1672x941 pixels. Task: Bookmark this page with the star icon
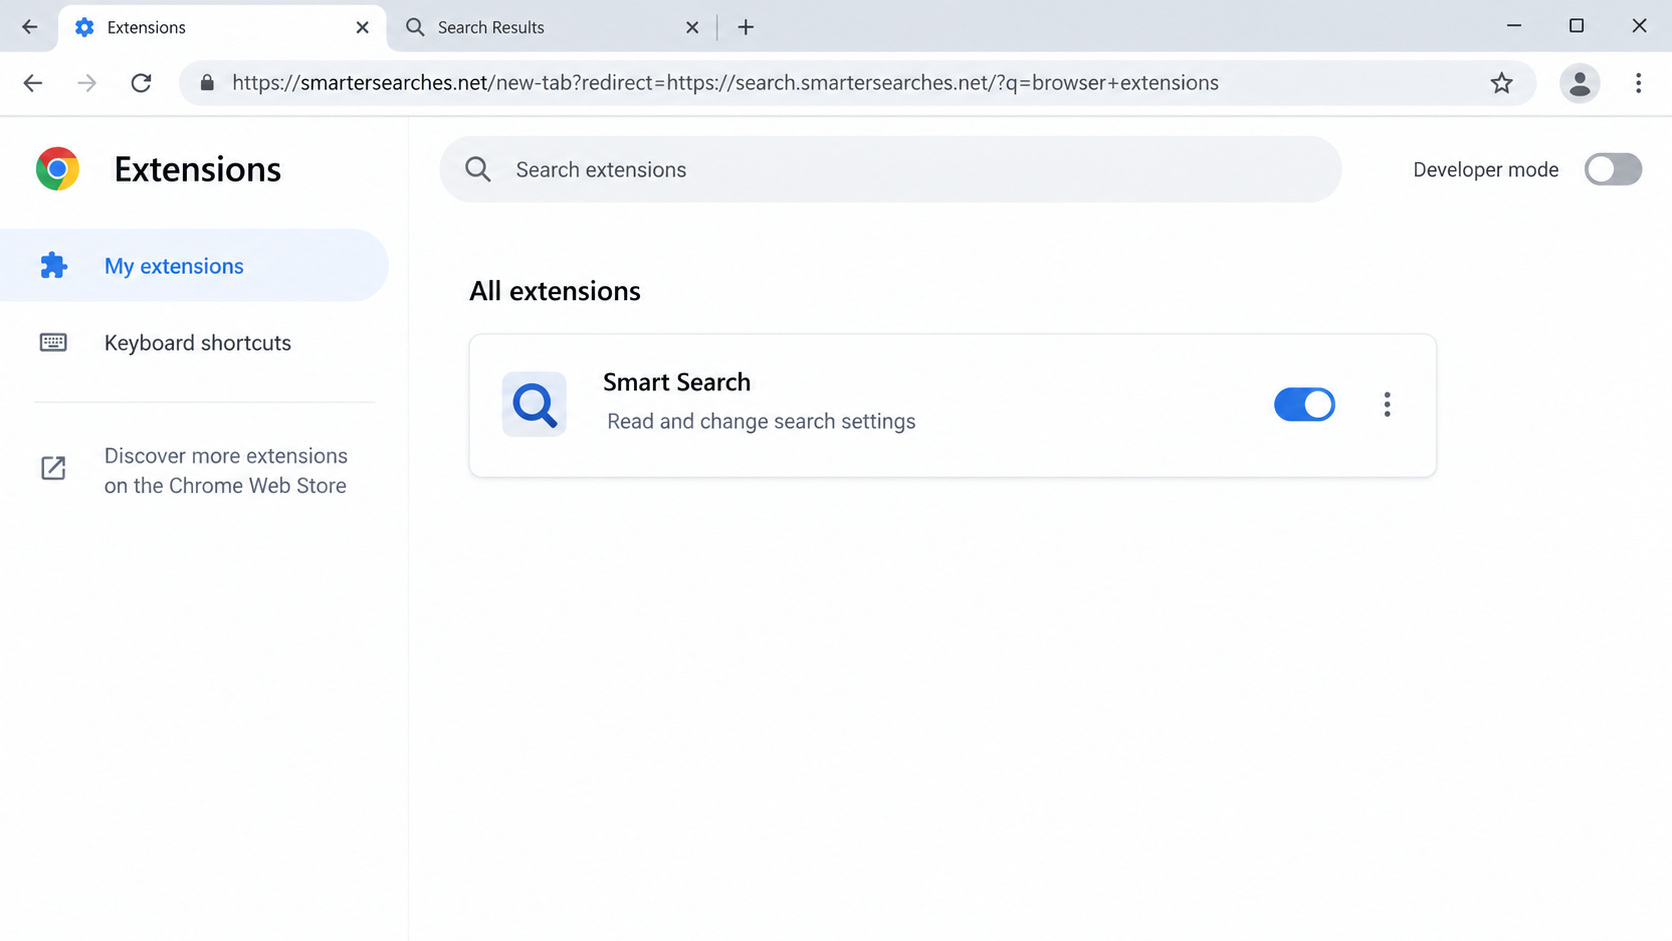[1501, 83]
